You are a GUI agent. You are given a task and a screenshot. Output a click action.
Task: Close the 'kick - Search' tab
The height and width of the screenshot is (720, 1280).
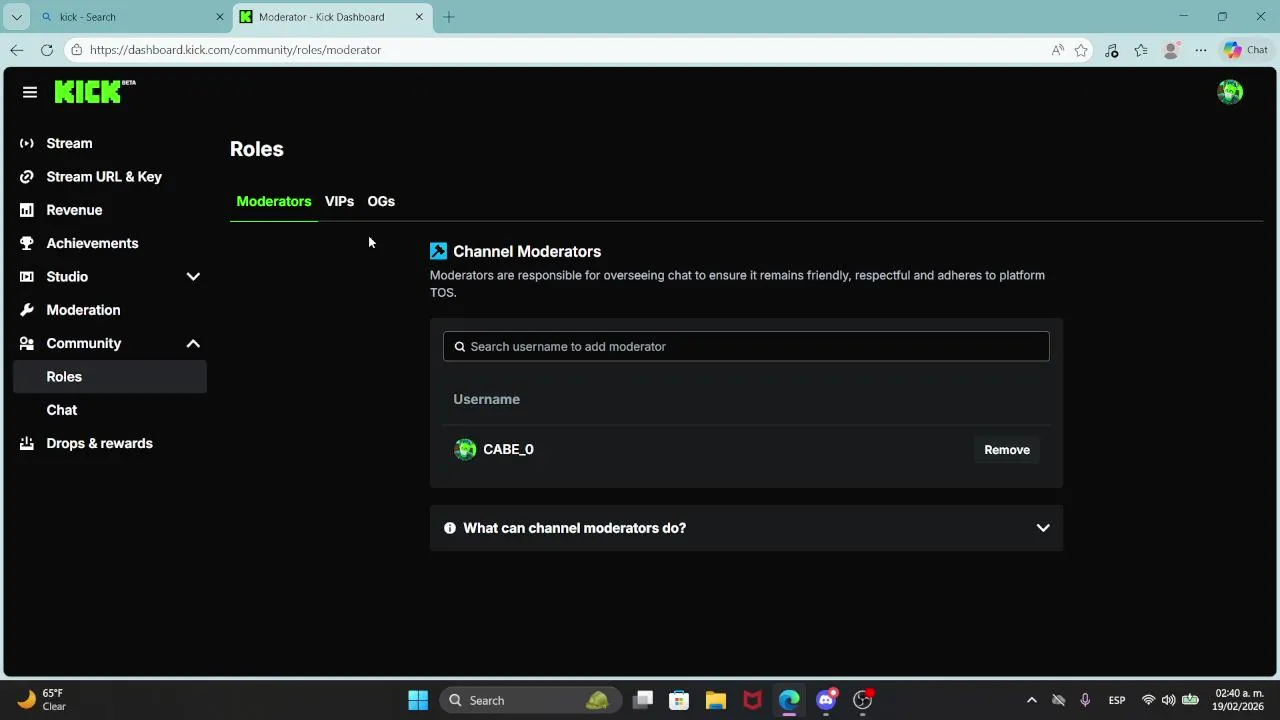pos(220,17)
